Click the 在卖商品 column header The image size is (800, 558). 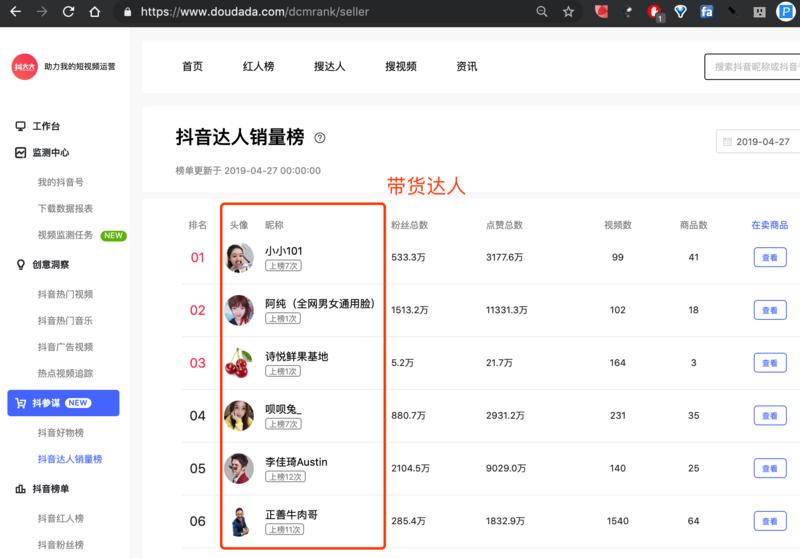(x=769, y=225)
